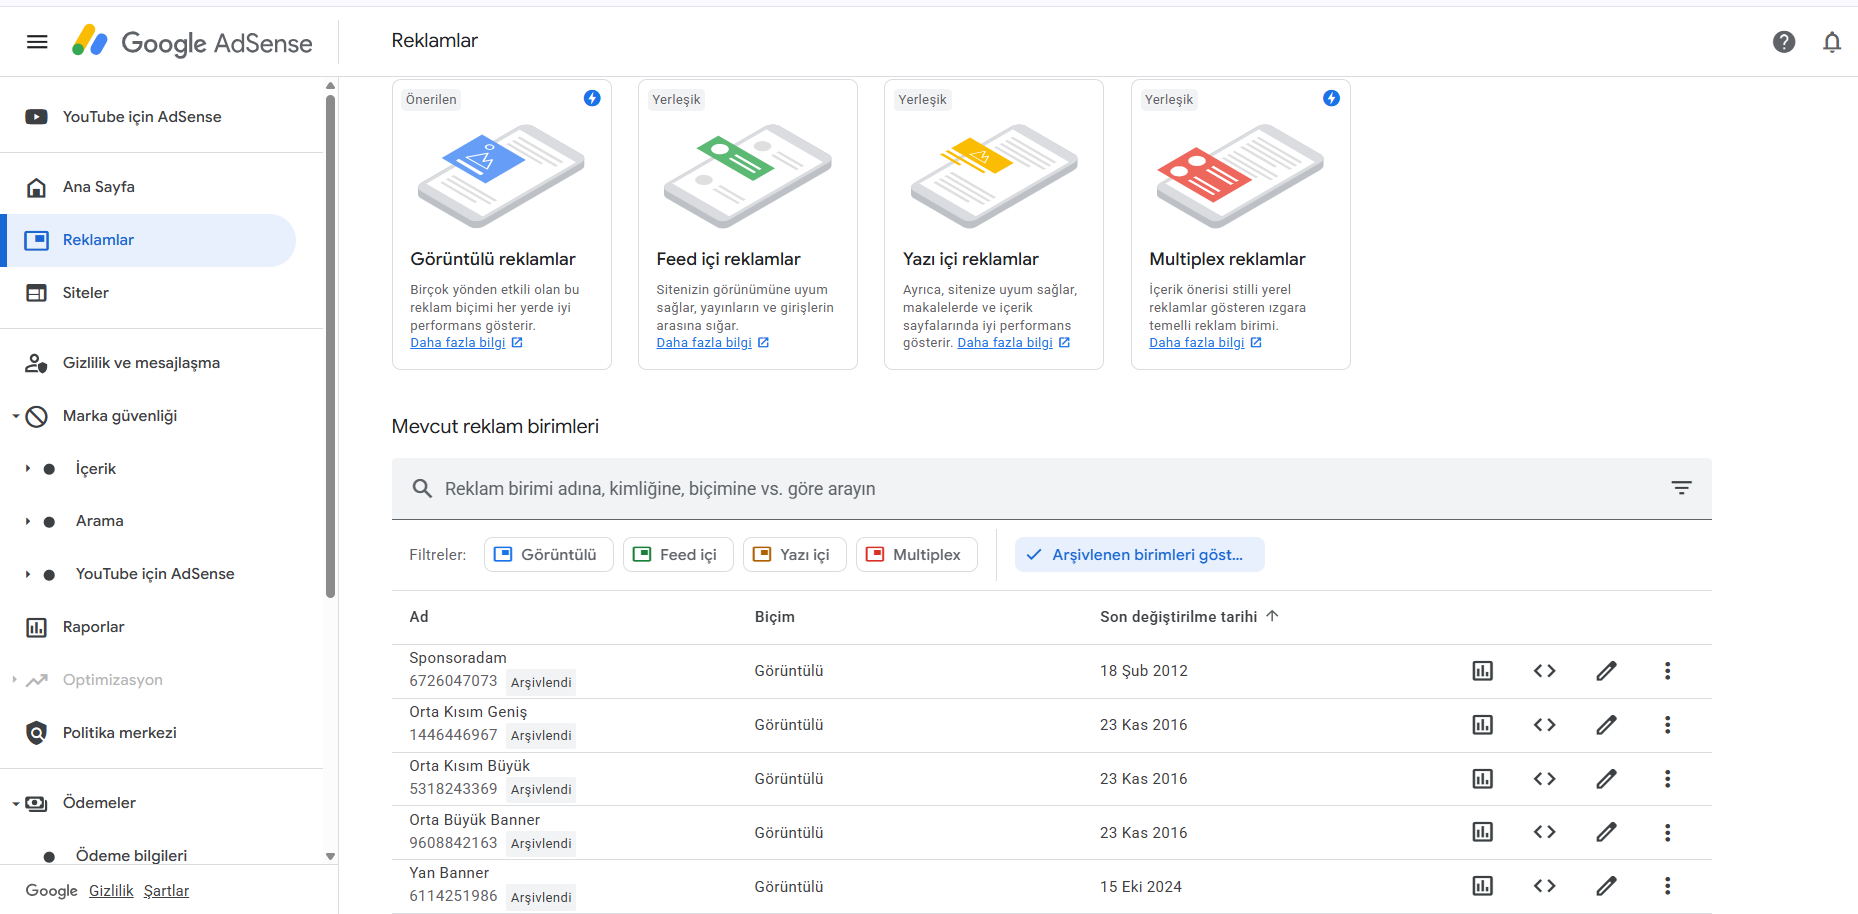Screen dimensions: 1858x914
Task: Open more options for Orta Kısım Büyük
Action: point(1667,779)
